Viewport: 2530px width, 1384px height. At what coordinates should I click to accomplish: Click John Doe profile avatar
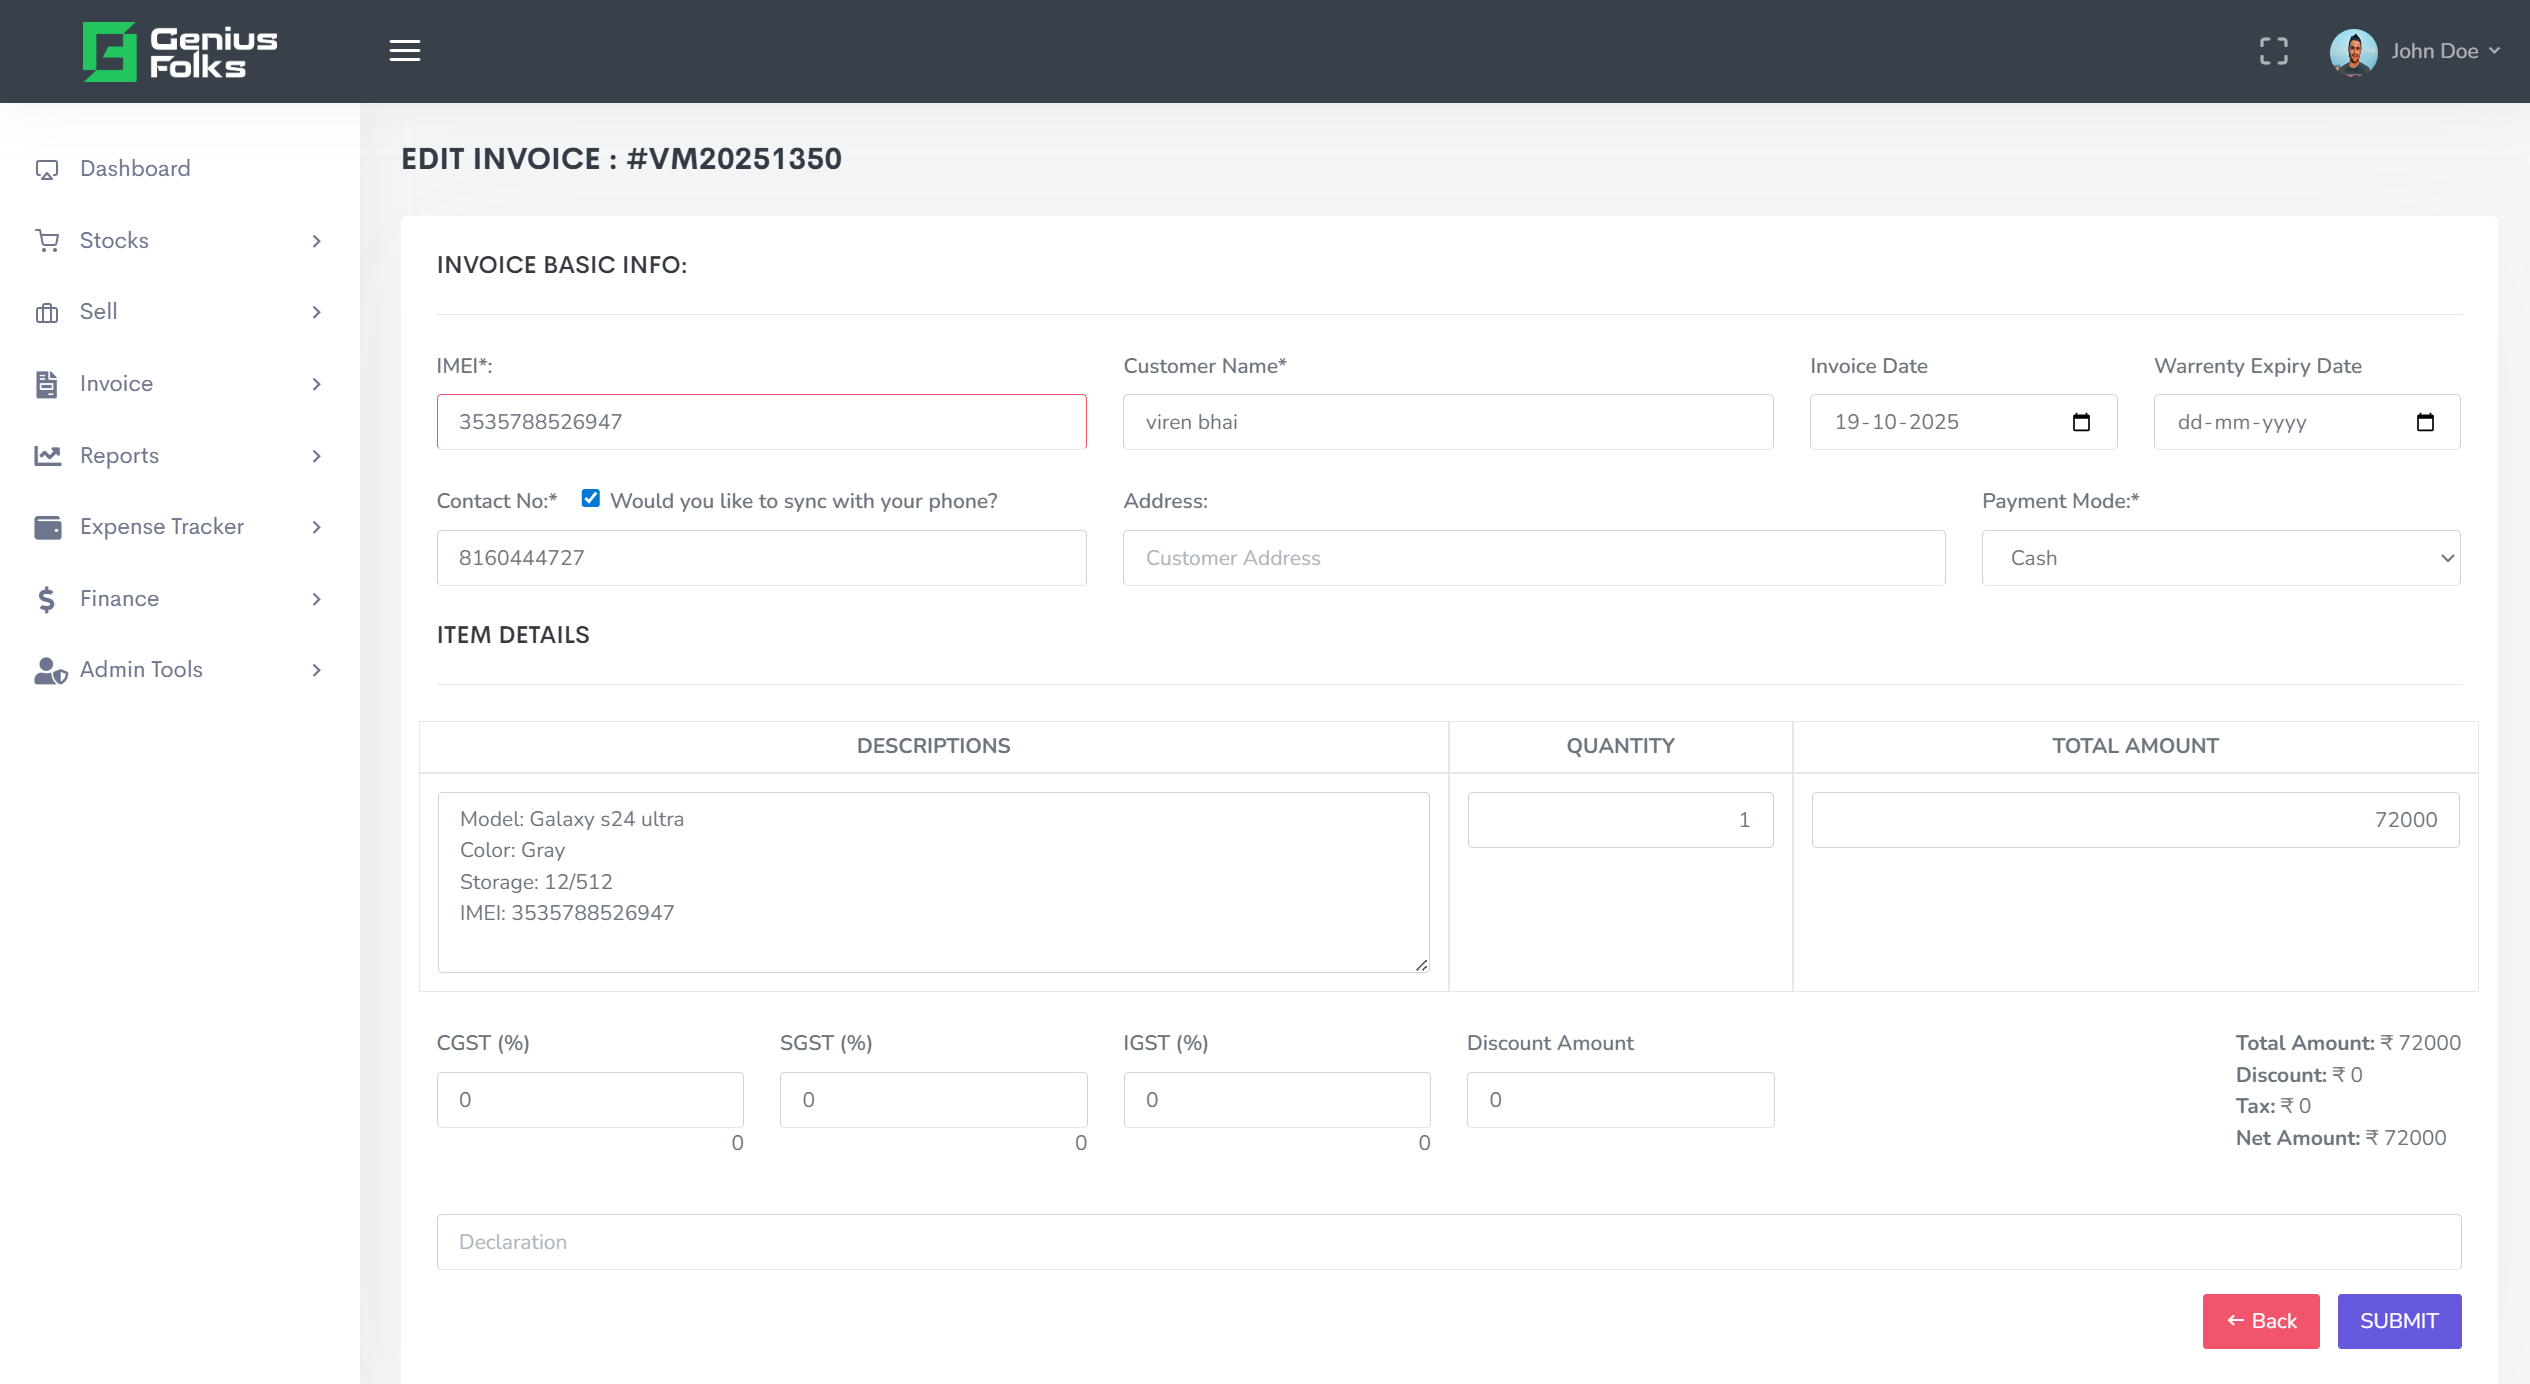coord(2352,51)
